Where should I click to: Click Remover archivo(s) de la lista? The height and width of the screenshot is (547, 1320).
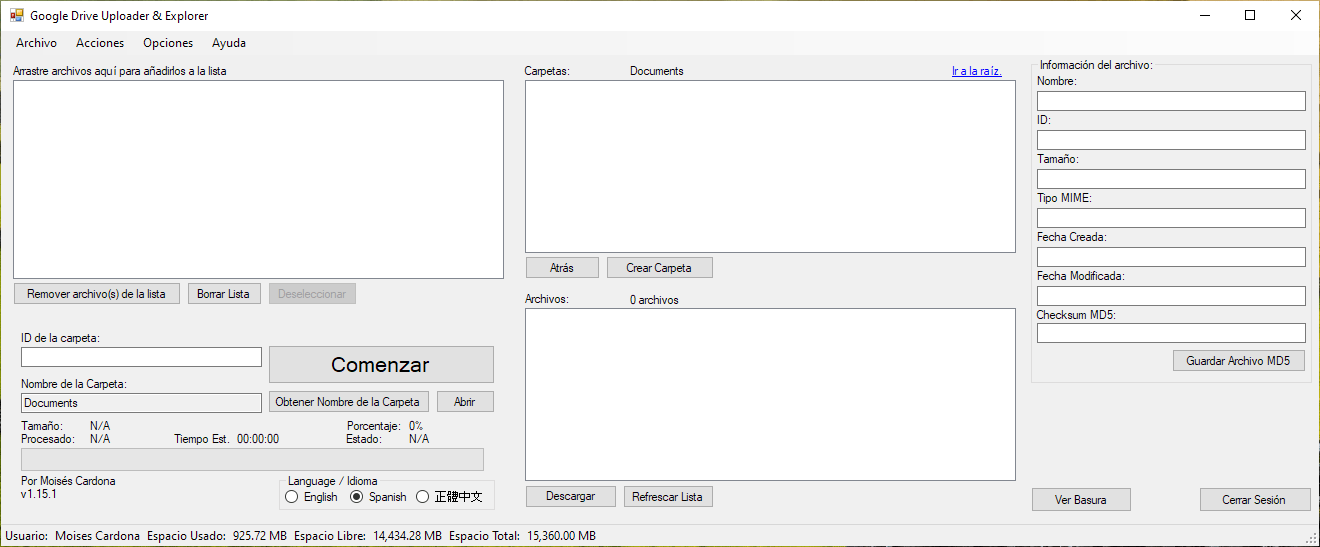click(97, 294)
